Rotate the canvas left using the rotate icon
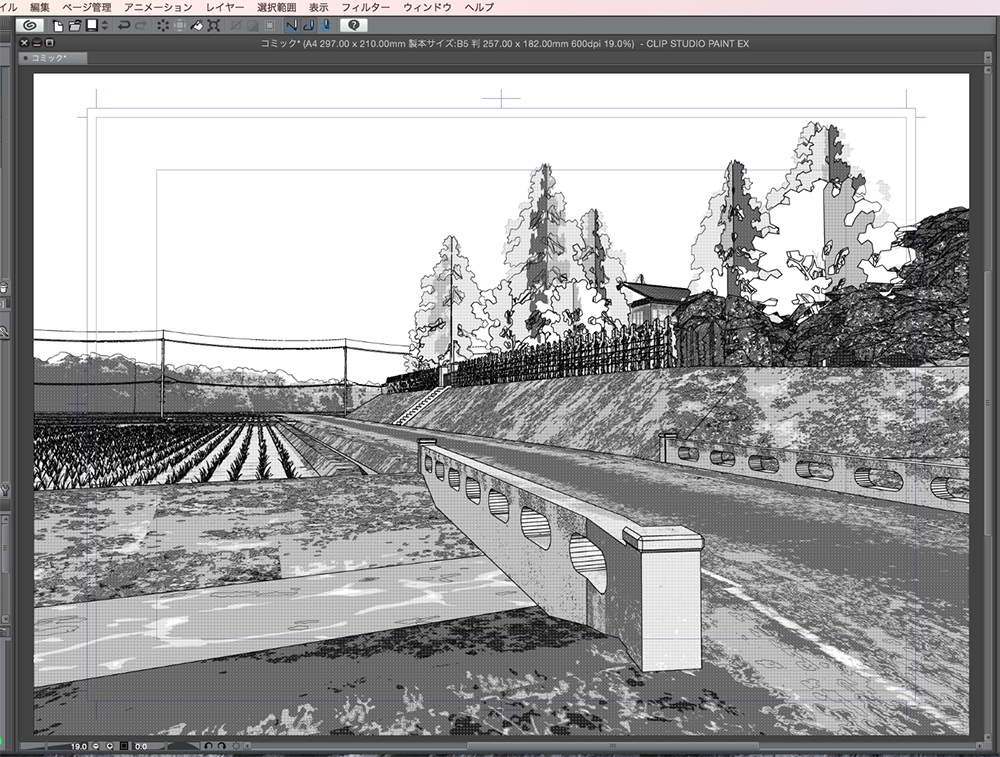1000x757 pixels. click(209, 744)
